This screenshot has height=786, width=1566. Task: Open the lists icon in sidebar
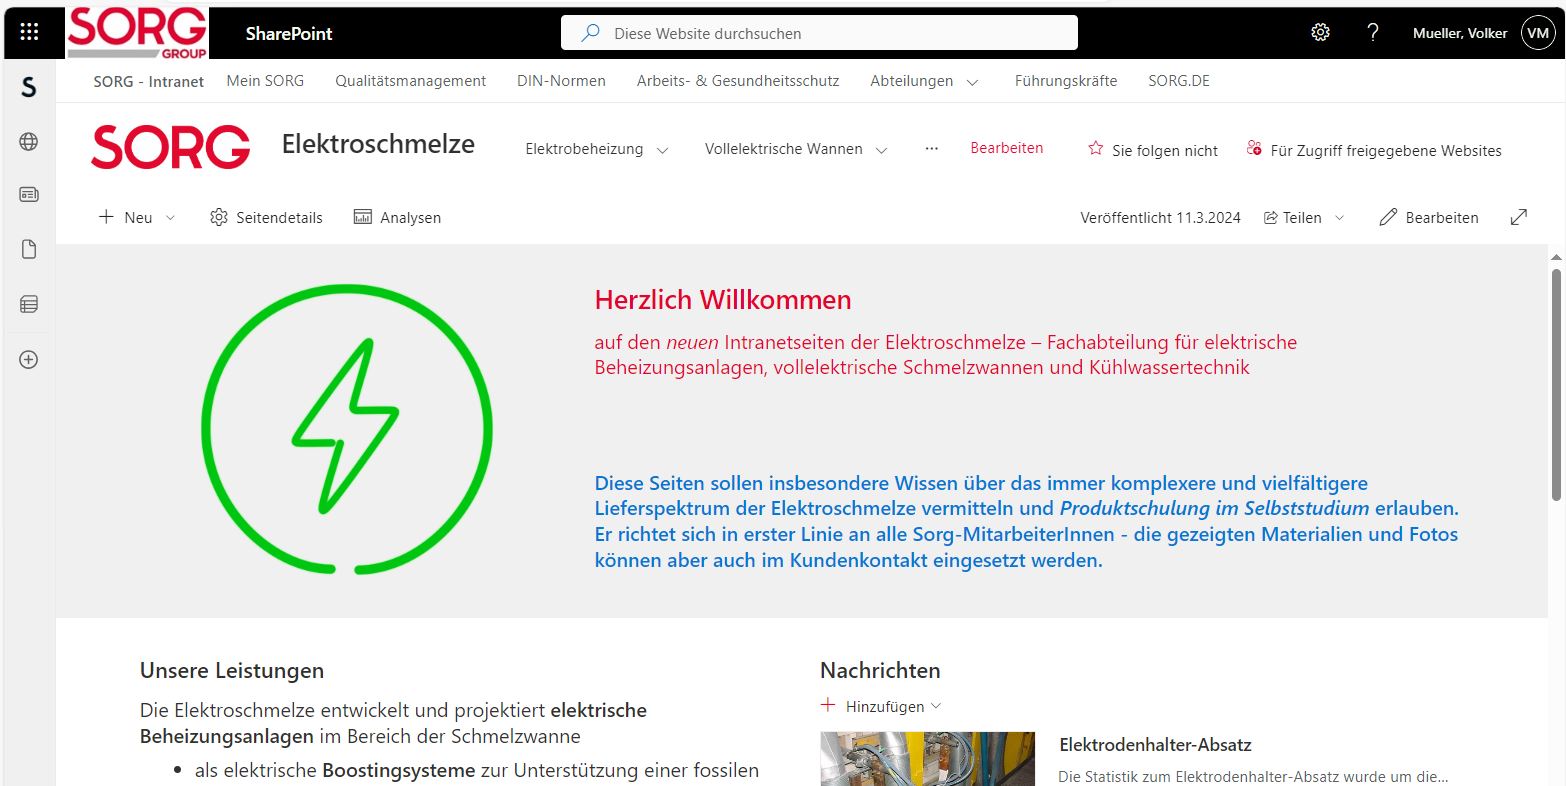[x=29, y=303]
